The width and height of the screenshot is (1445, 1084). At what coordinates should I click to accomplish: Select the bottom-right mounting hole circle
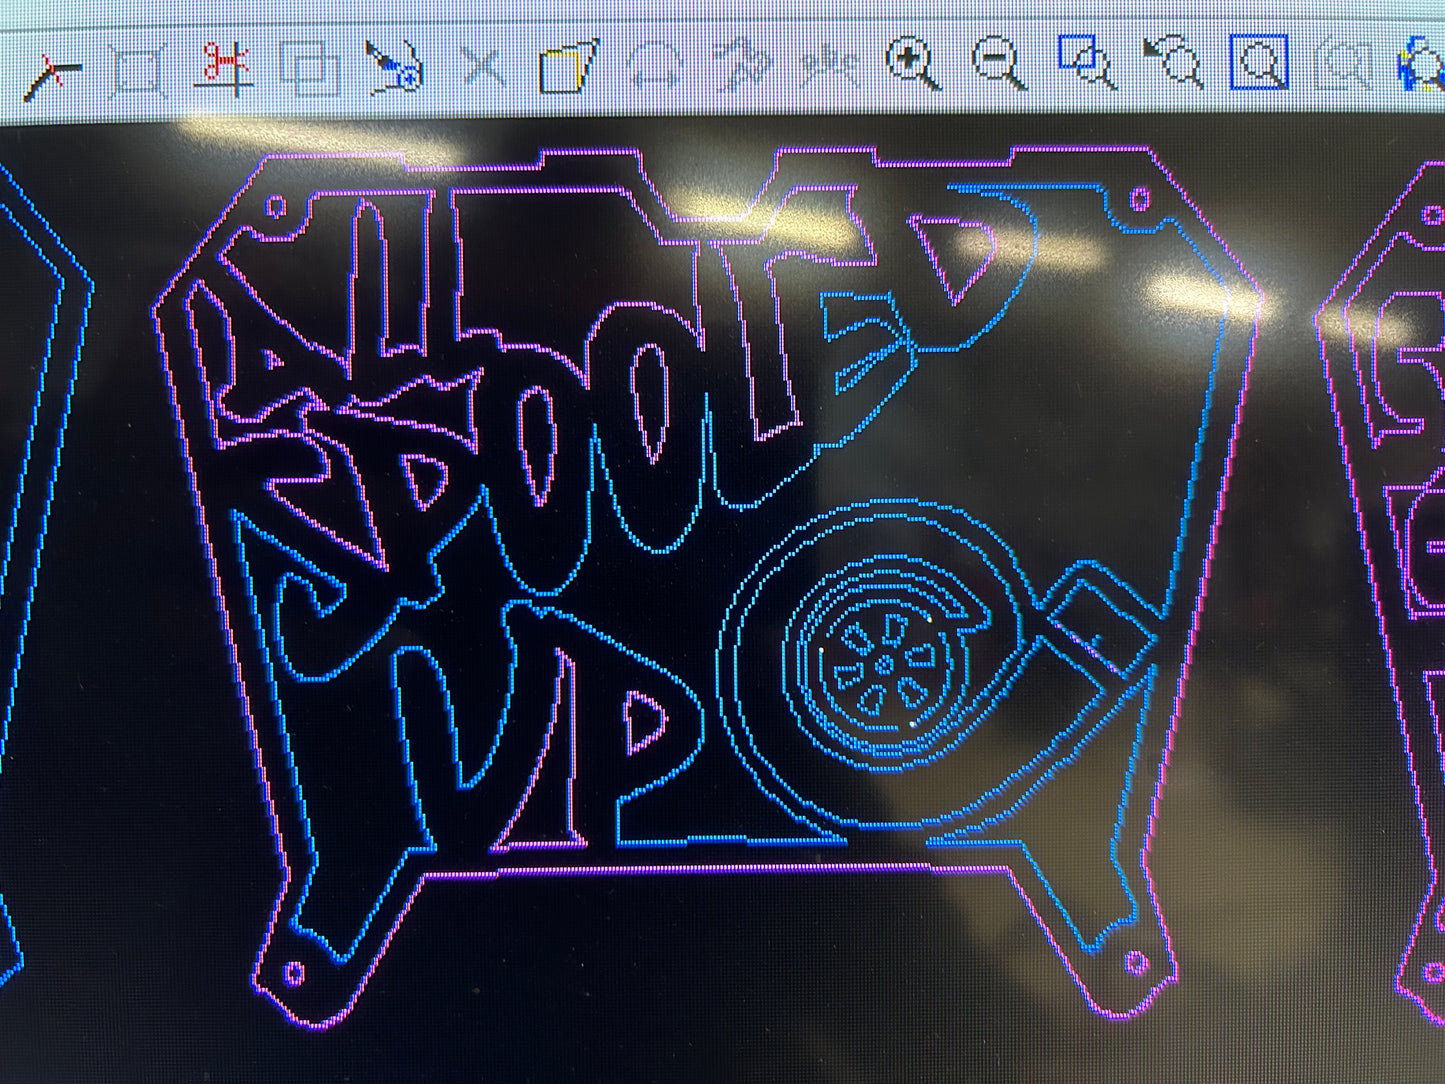tap(1135, 964)
